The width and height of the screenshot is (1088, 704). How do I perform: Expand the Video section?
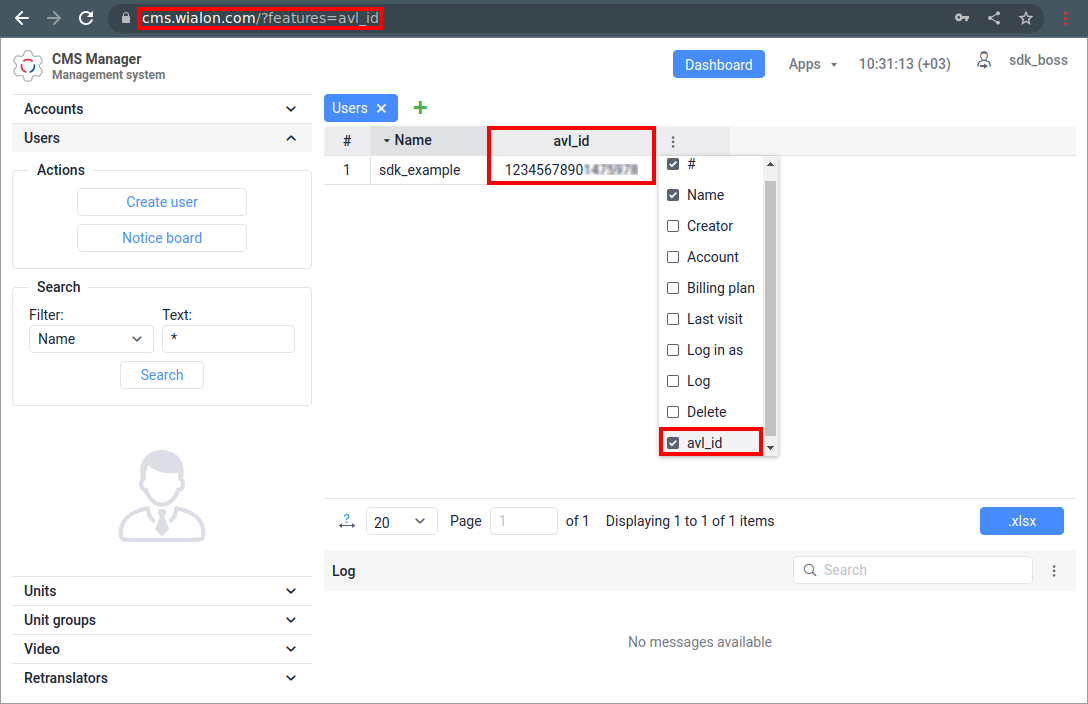tap(162, 649)
